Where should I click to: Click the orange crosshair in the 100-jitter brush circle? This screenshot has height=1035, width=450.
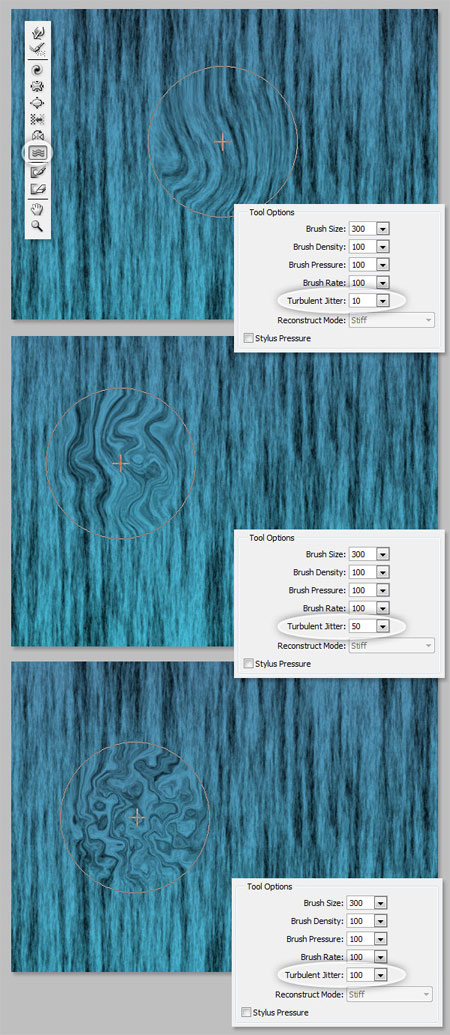coord(137,818)
